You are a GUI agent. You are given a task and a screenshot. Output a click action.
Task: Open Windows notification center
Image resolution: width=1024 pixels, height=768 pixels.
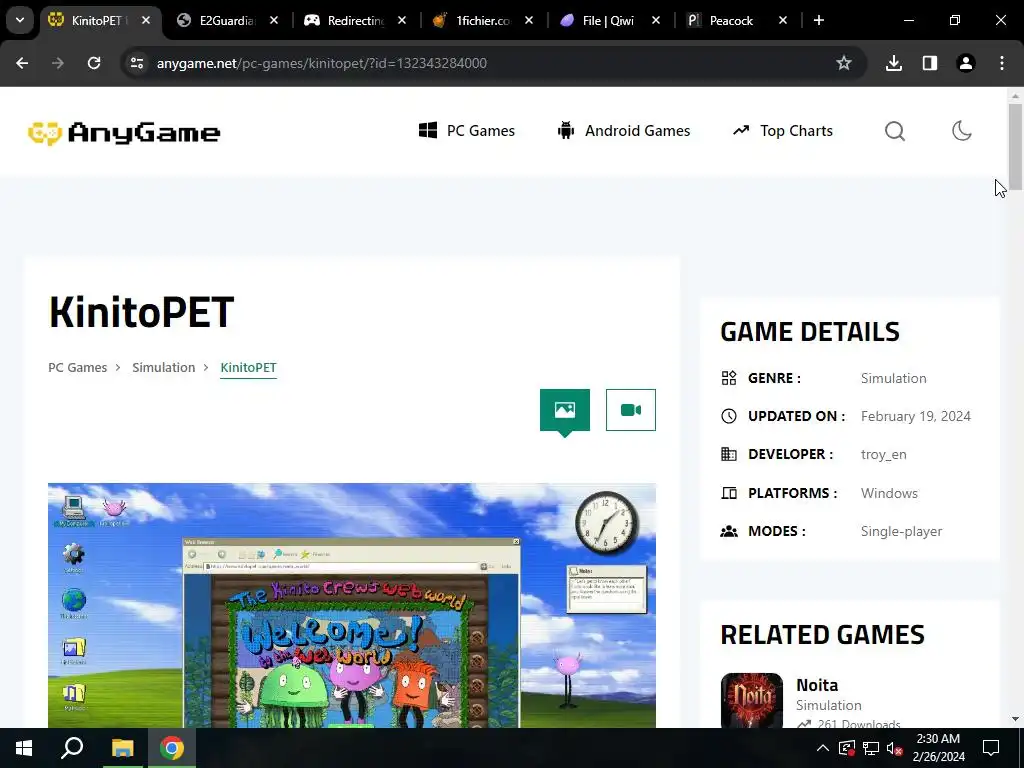pyautogui.click(x=991, y=748)
